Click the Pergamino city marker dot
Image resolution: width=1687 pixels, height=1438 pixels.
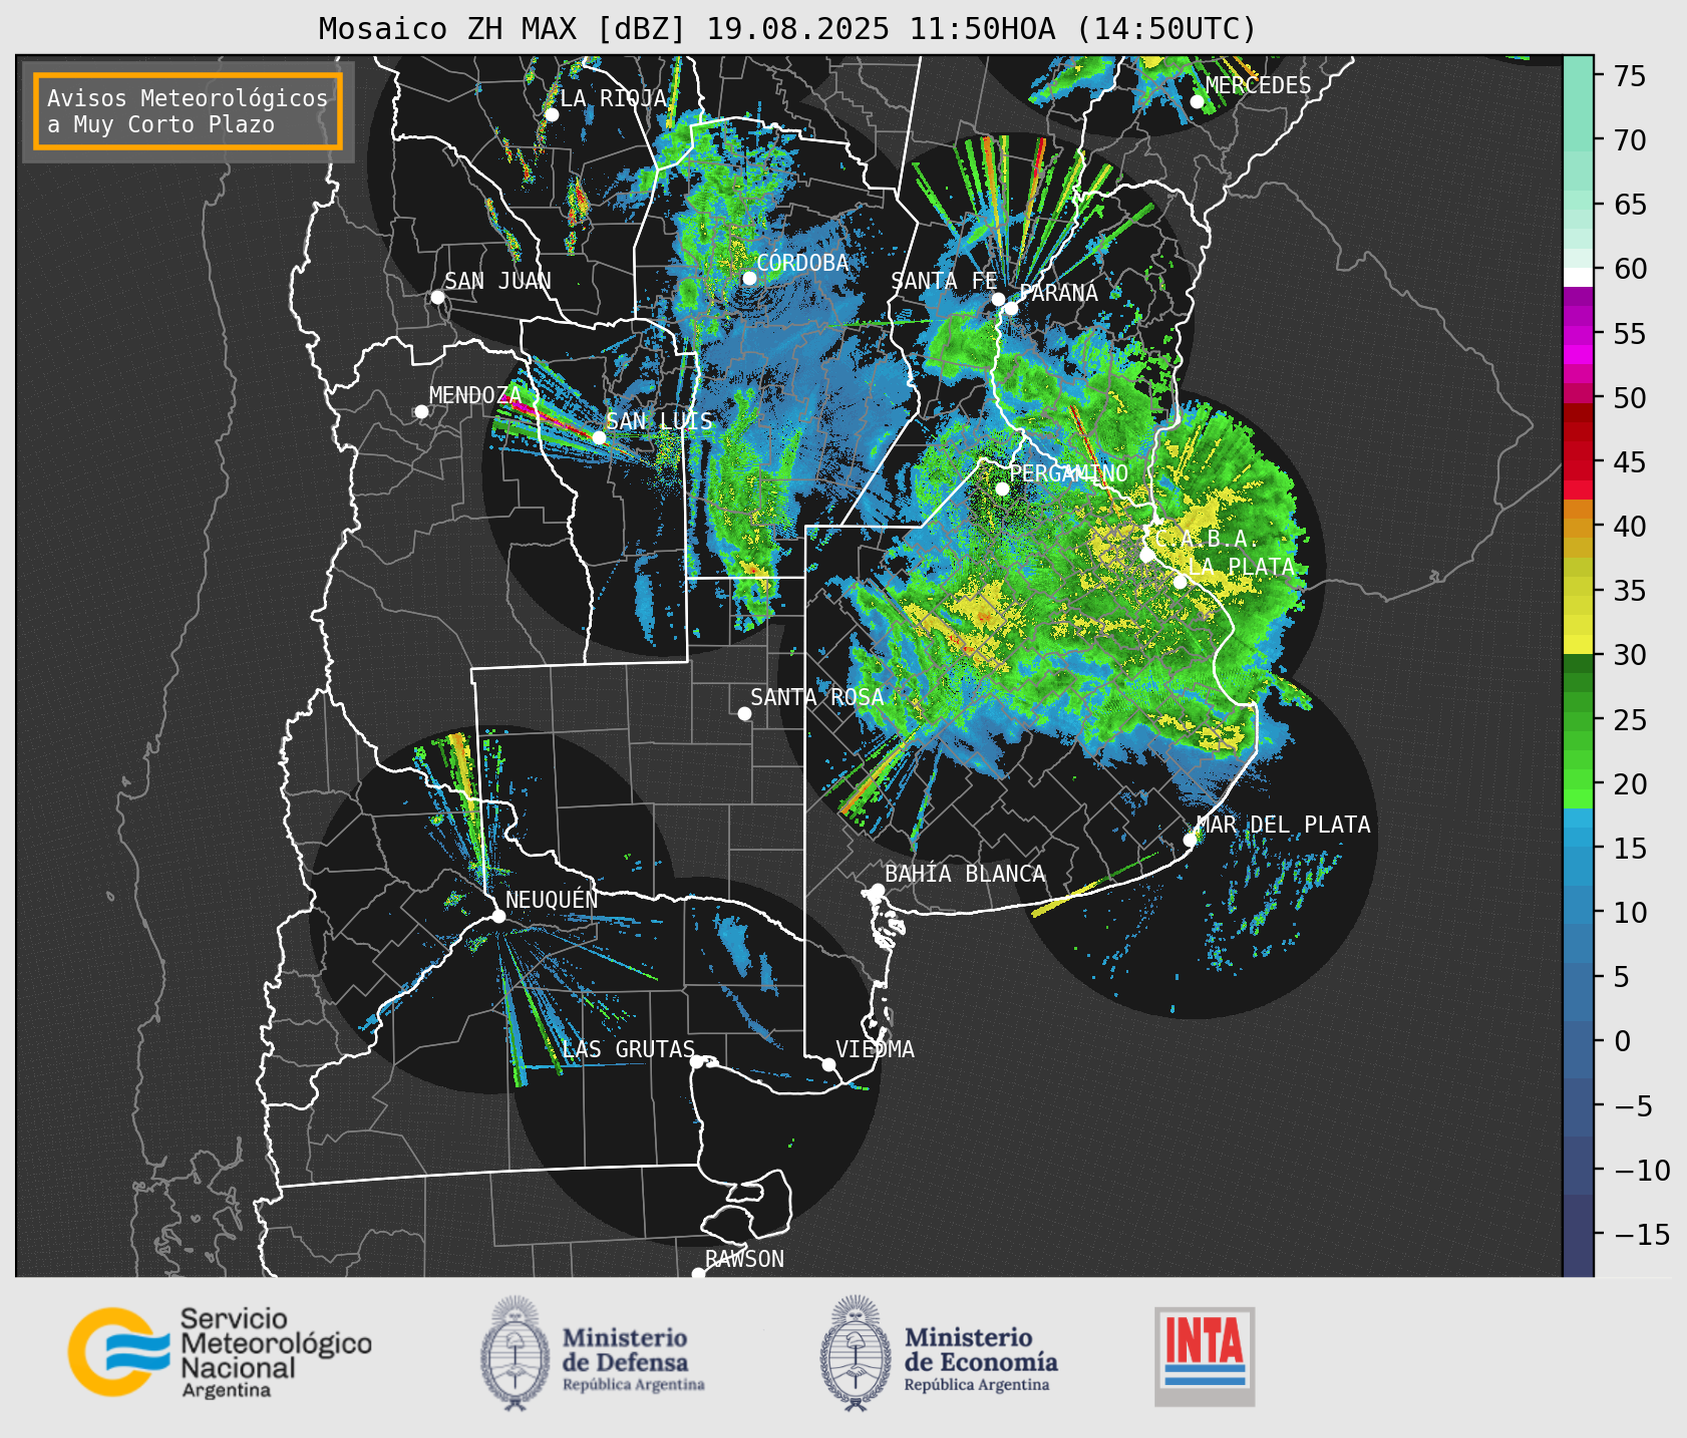click(1002, 489)
